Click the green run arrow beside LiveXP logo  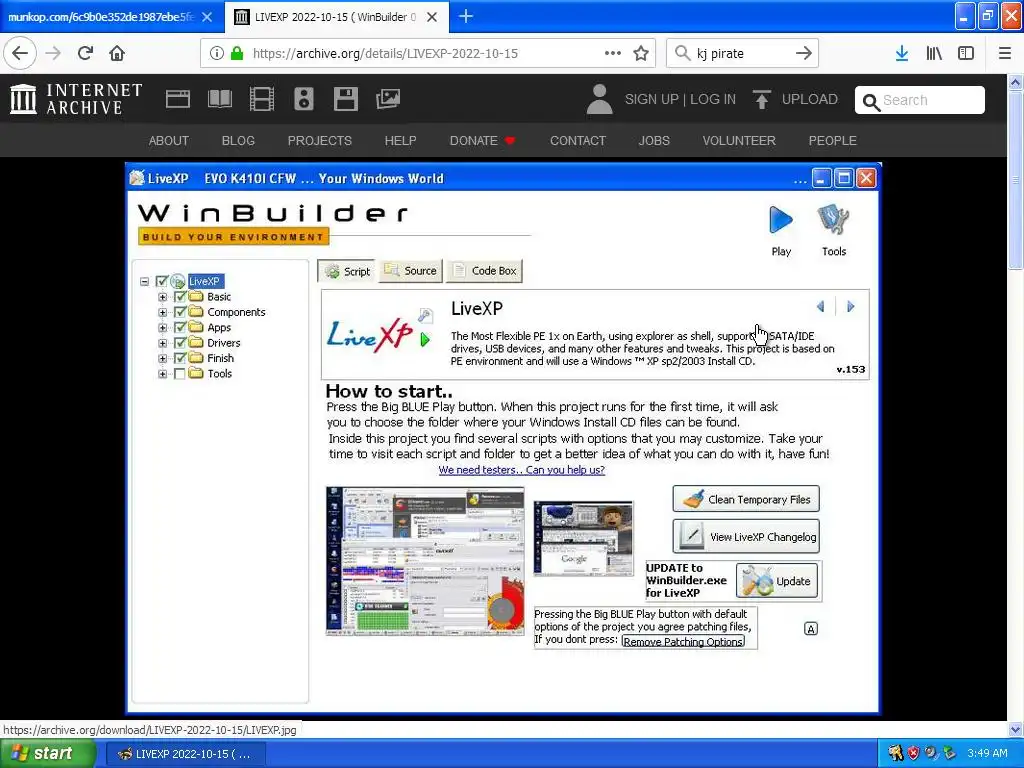pyautogui.click(x=425, y=340)
